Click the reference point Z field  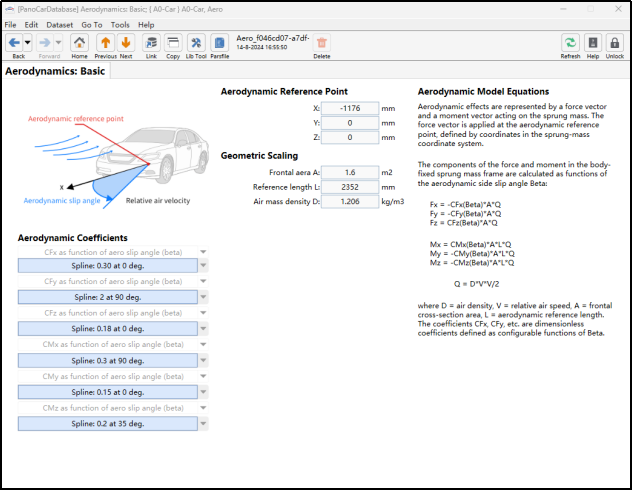pyautogui.click(x=350, y=137)
